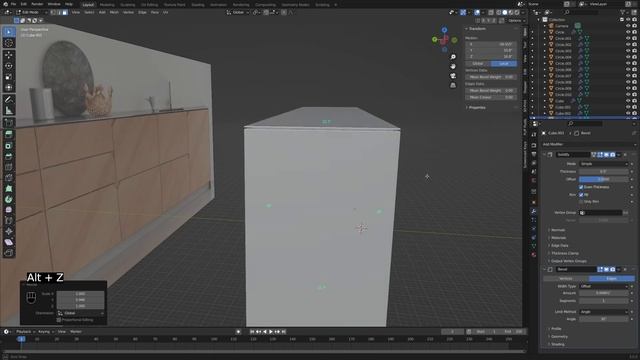Select the Cursor tool in toolbar
Image resolution: width=640 pixels, height=360 pixels.
pyautogui.click(x=9, y=43)
